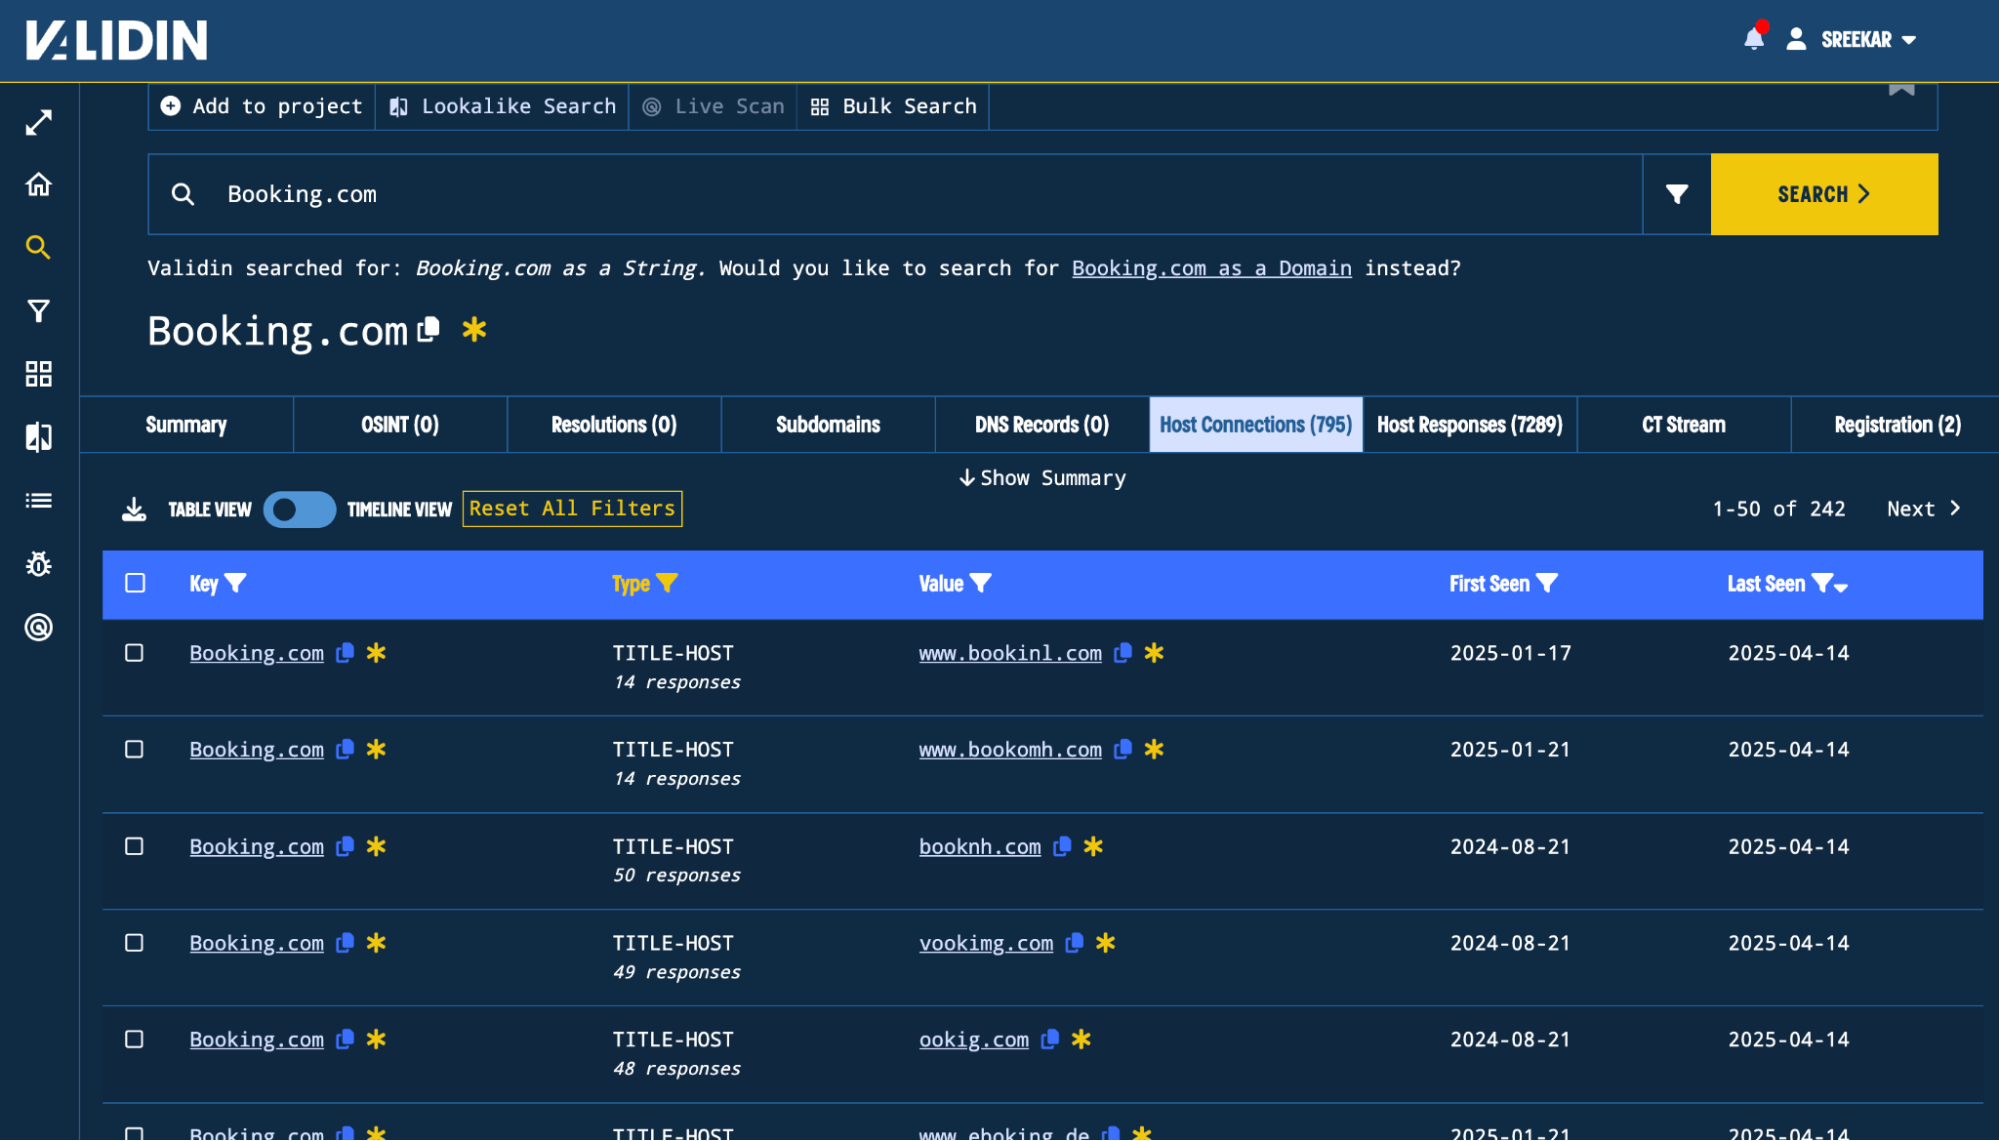
Task: Switch to the Host Responses tab
Action: 1470,424
